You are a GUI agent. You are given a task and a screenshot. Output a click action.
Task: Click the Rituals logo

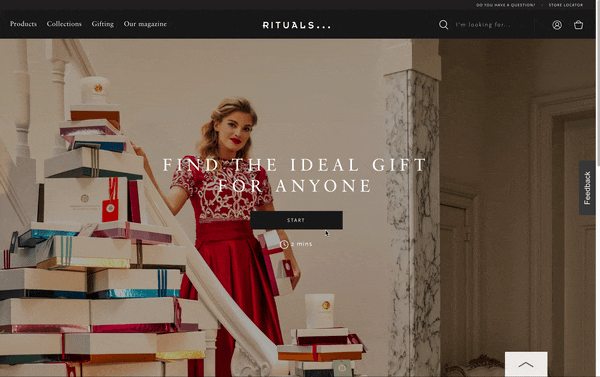(297, 25)
